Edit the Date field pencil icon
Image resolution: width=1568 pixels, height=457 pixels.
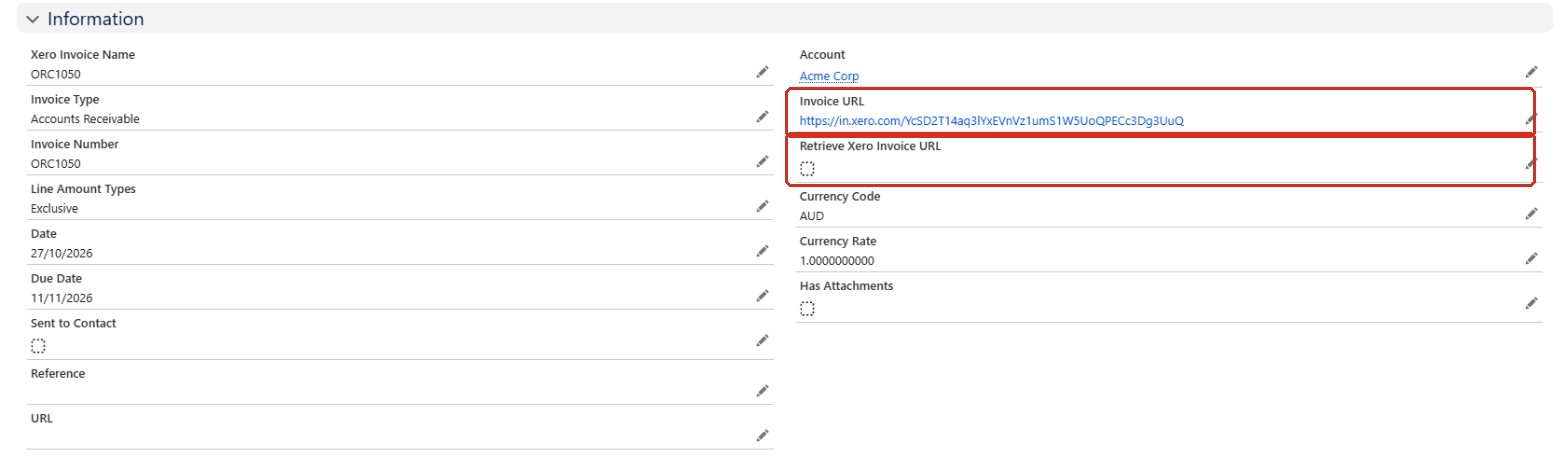(x=762, y=252)
